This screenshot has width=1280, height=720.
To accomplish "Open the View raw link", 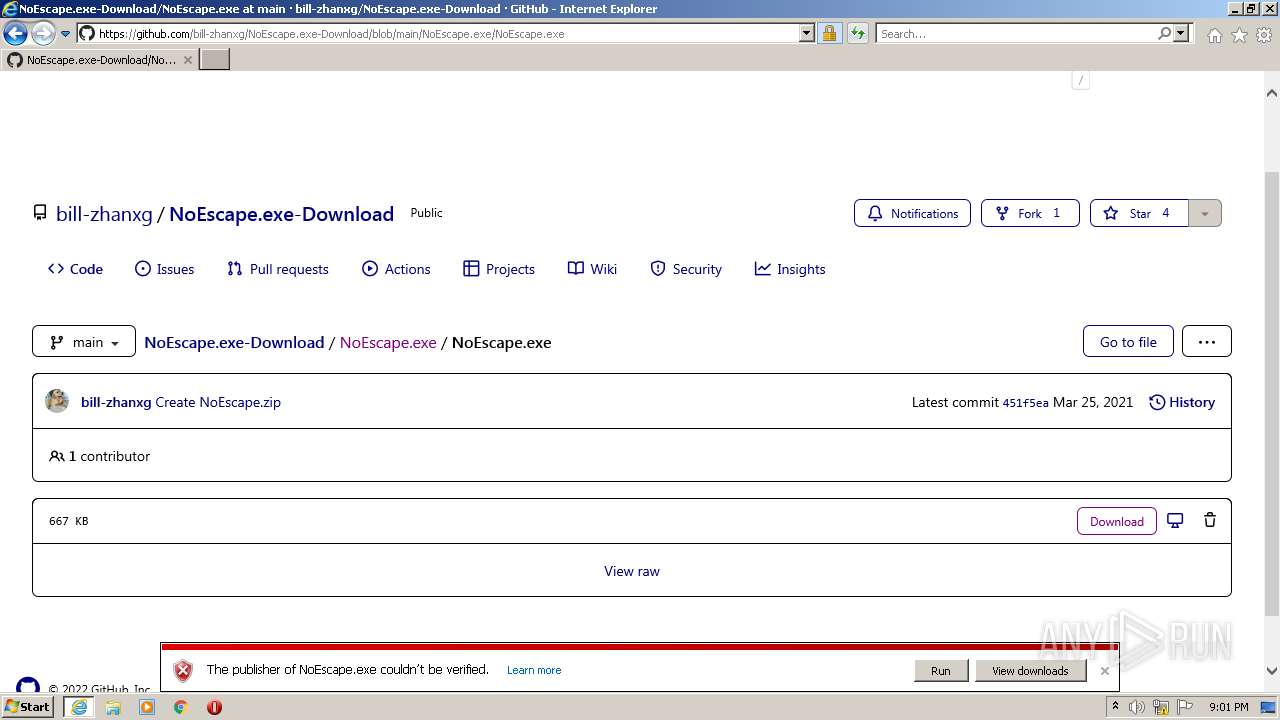I will pyautogui.click(x=632, y=571).
